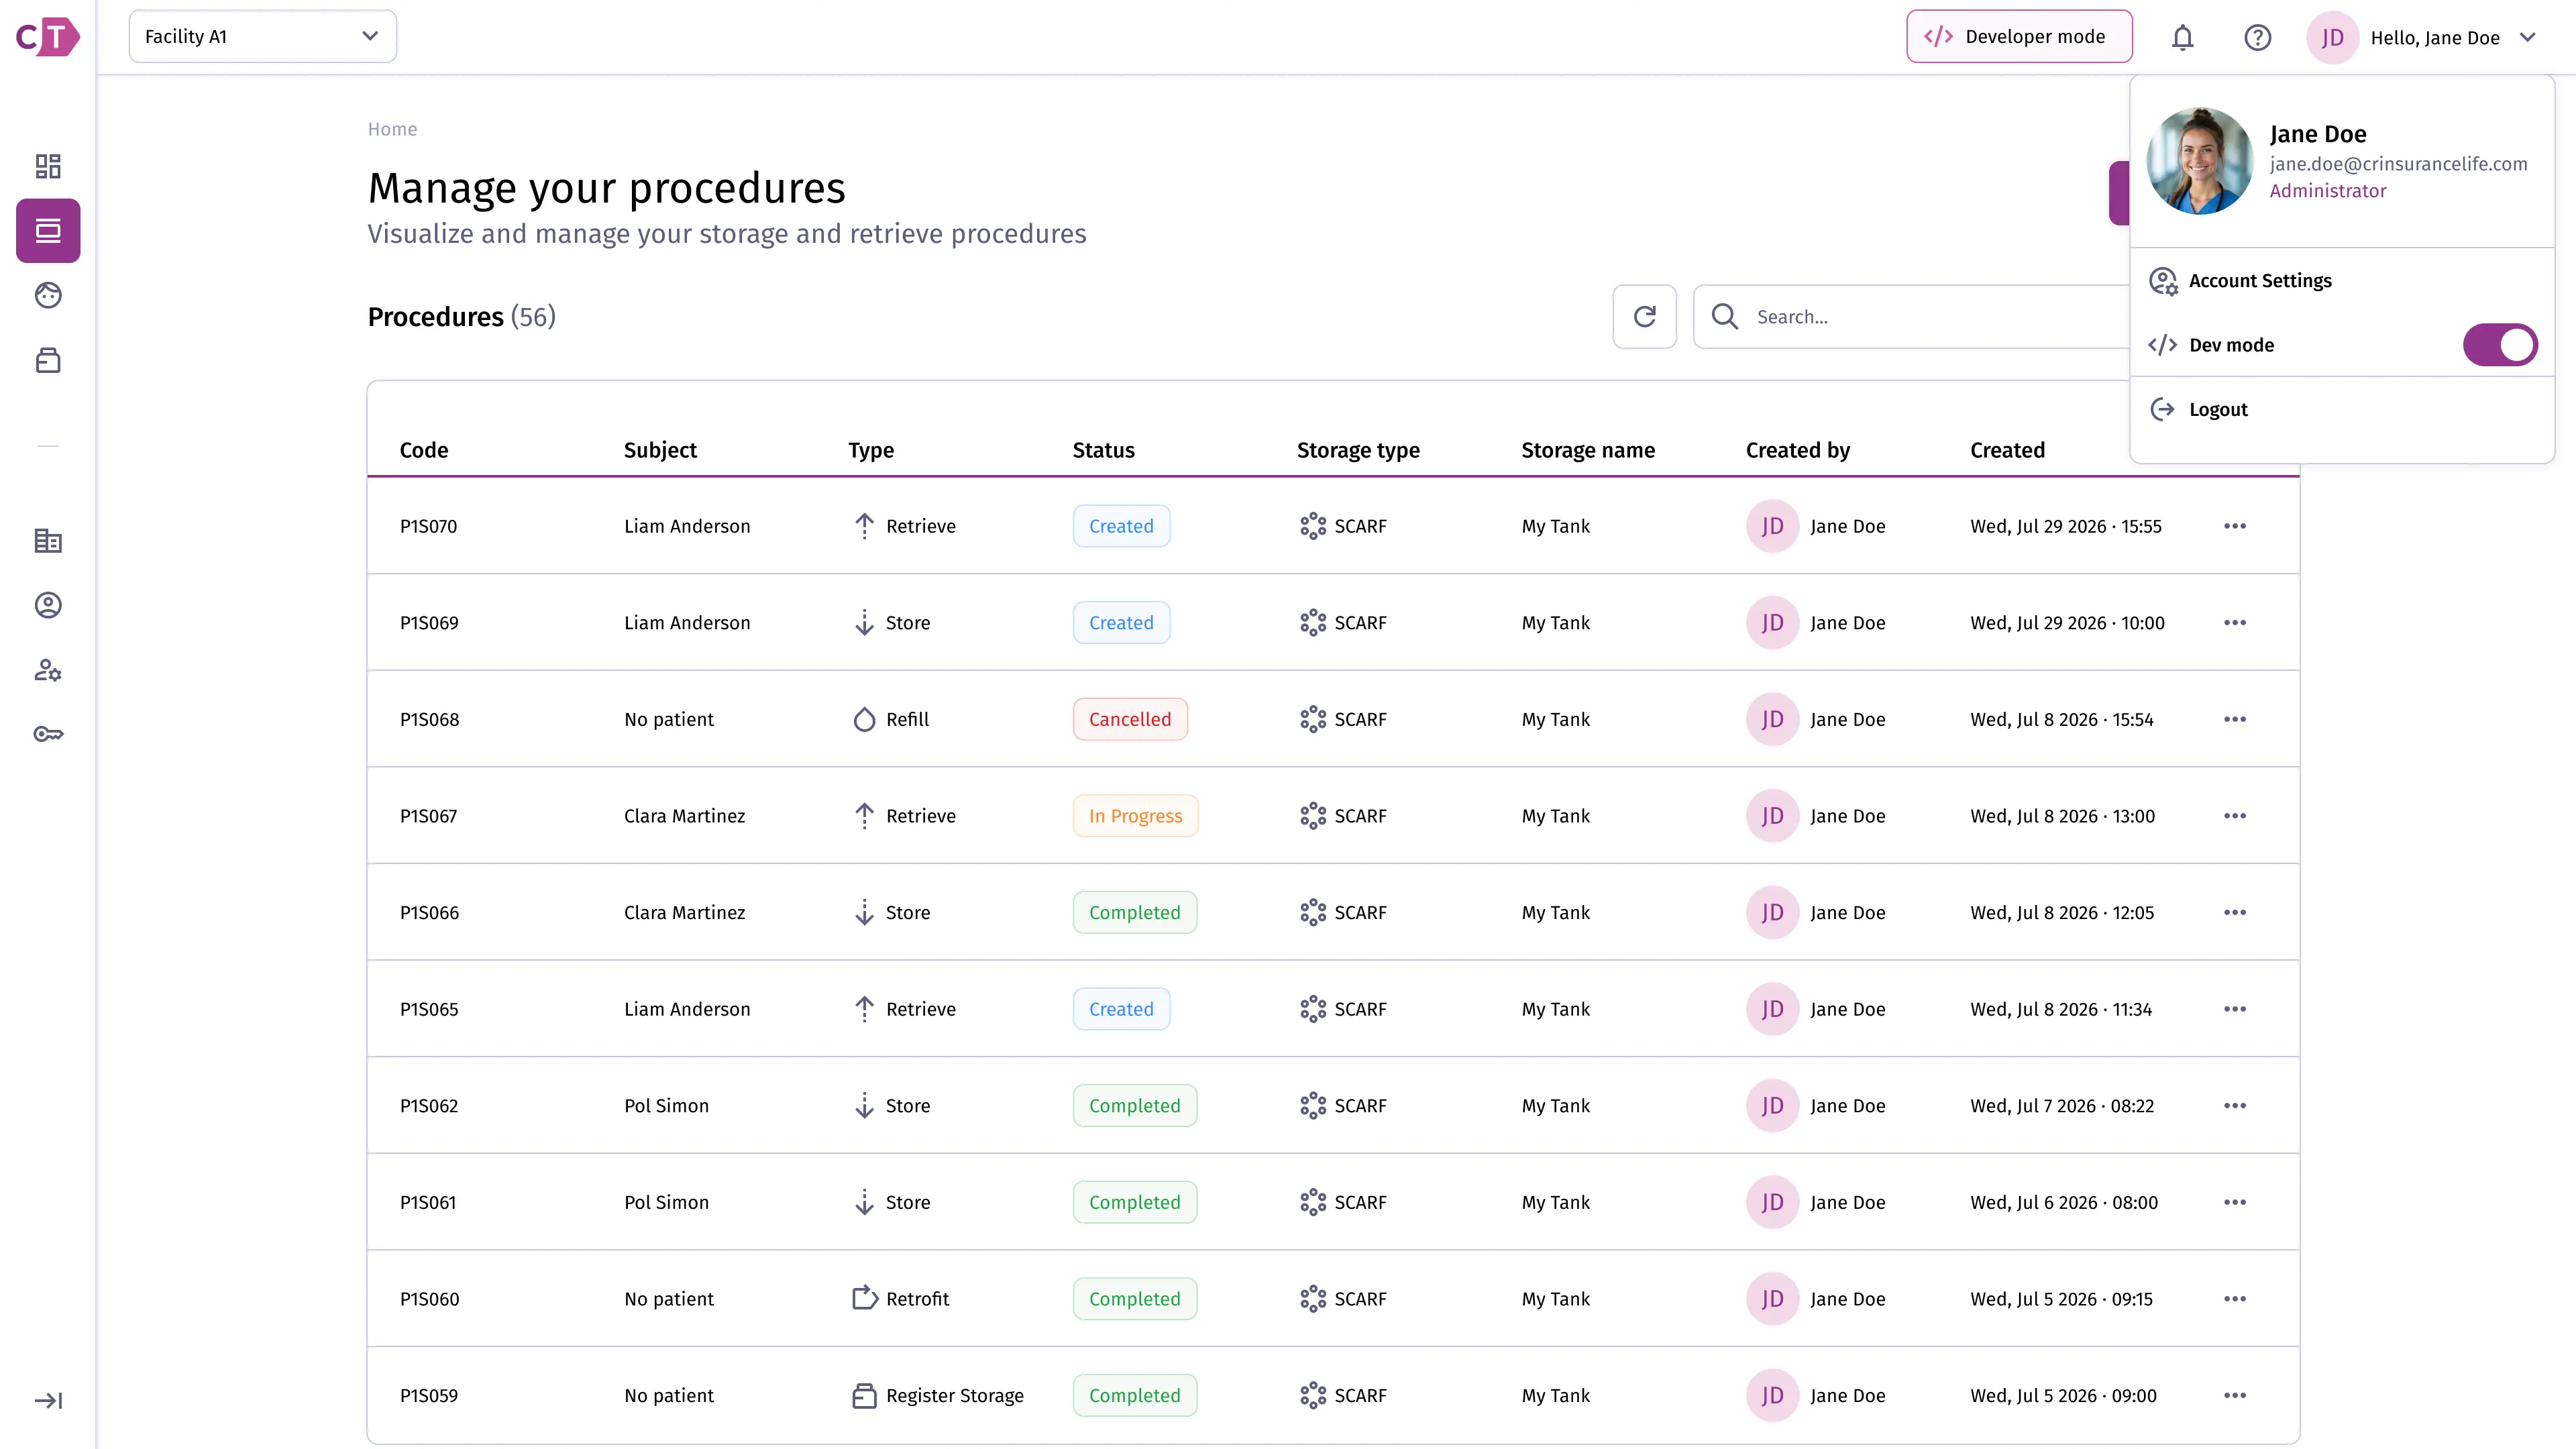
Task: Open the user management gear sidebar icon
Action: pyautogui.click(x=48, y=670)
